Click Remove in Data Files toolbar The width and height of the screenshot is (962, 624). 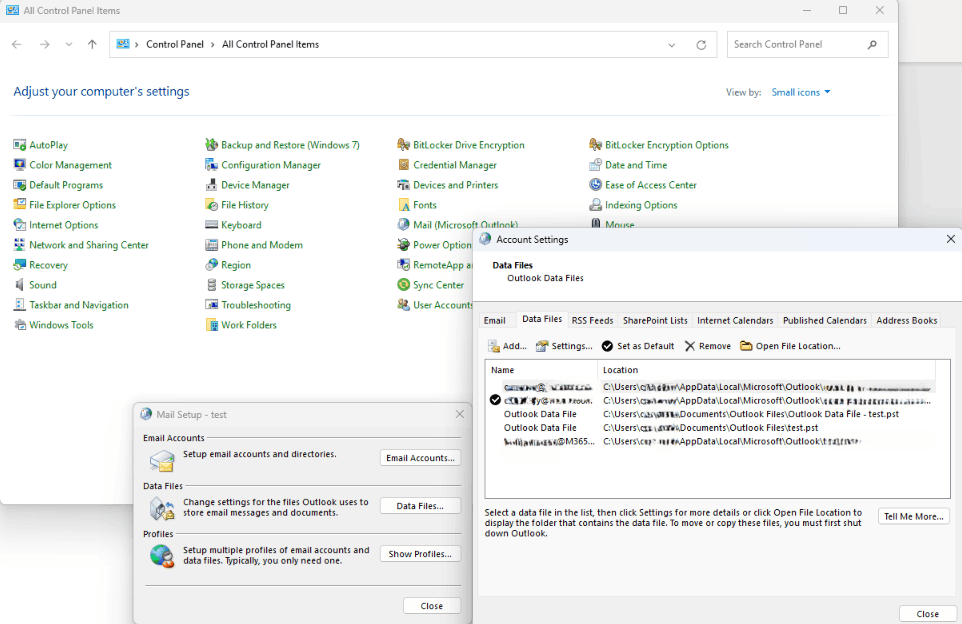point(707,346)
